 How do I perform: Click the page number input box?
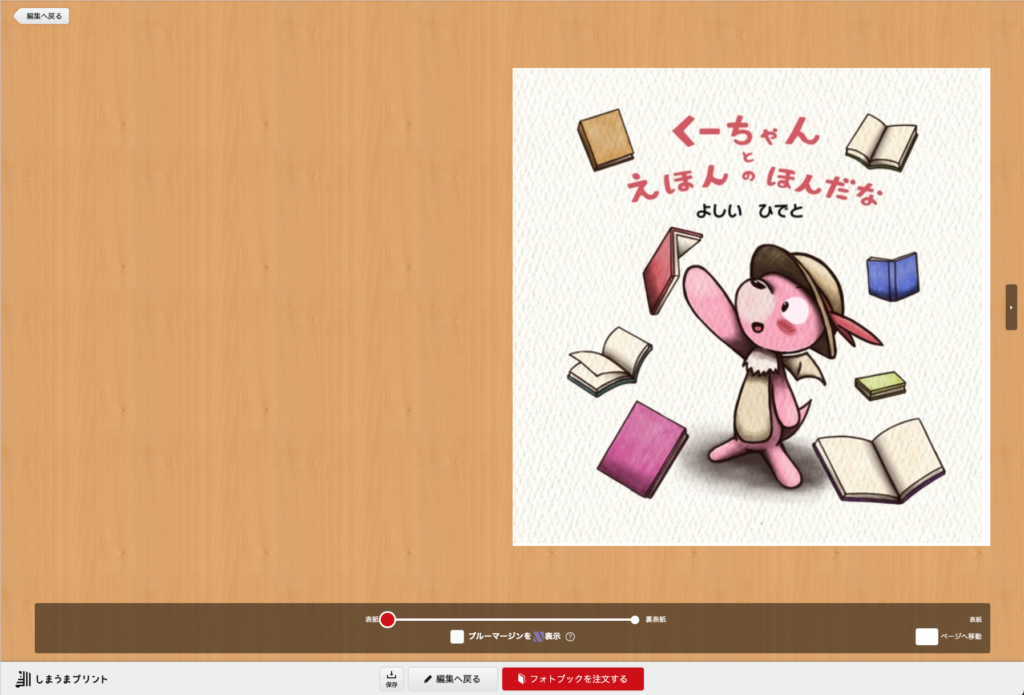[926, 636]
